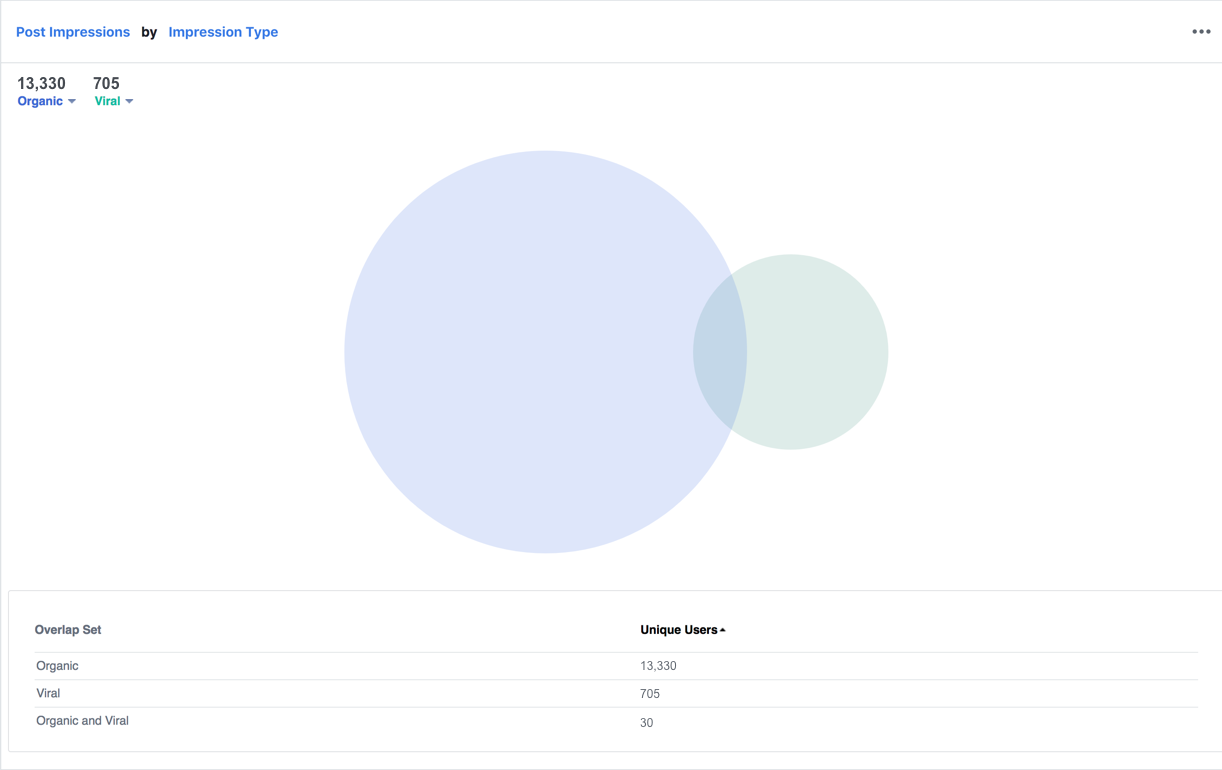This screenshot has width=1222, height=770.
Task: Open the Post Impressions metric picker
Action: click(72, 31)
